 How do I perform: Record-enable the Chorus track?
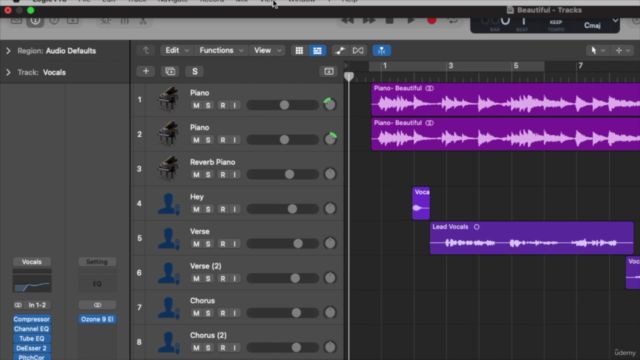223,313
